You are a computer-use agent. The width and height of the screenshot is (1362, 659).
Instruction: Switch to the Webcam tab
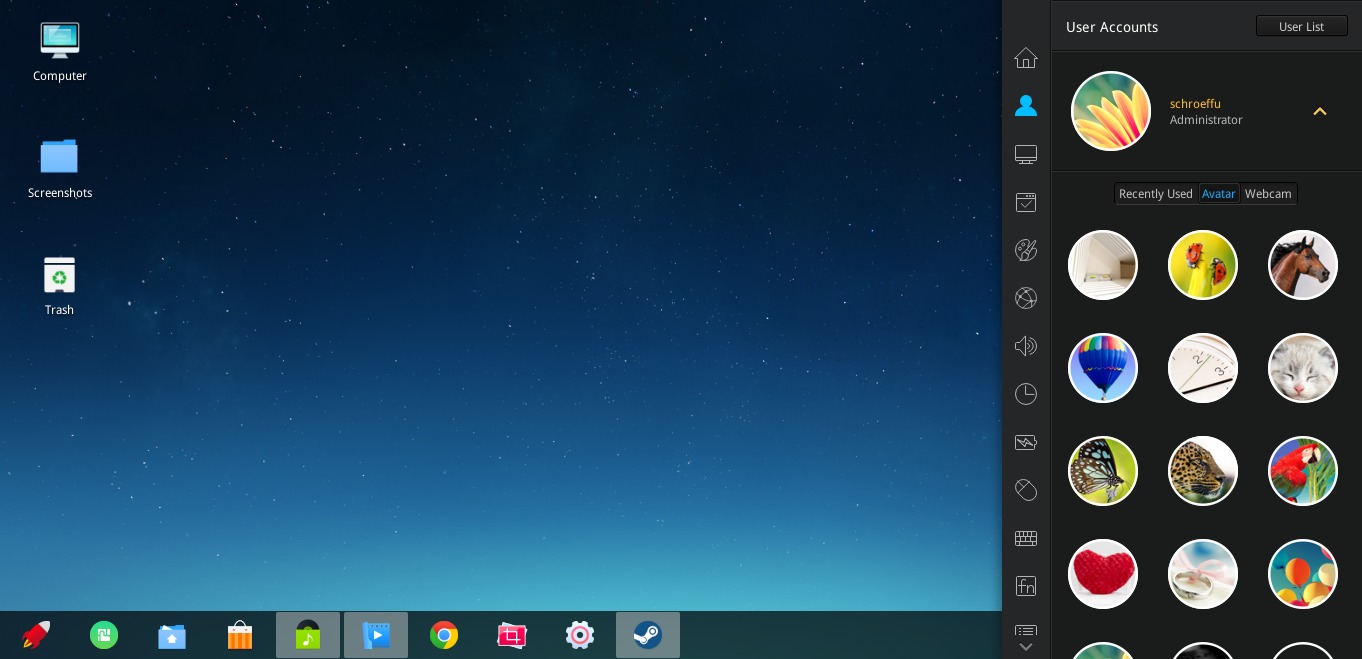click(x=1268, y=194)
